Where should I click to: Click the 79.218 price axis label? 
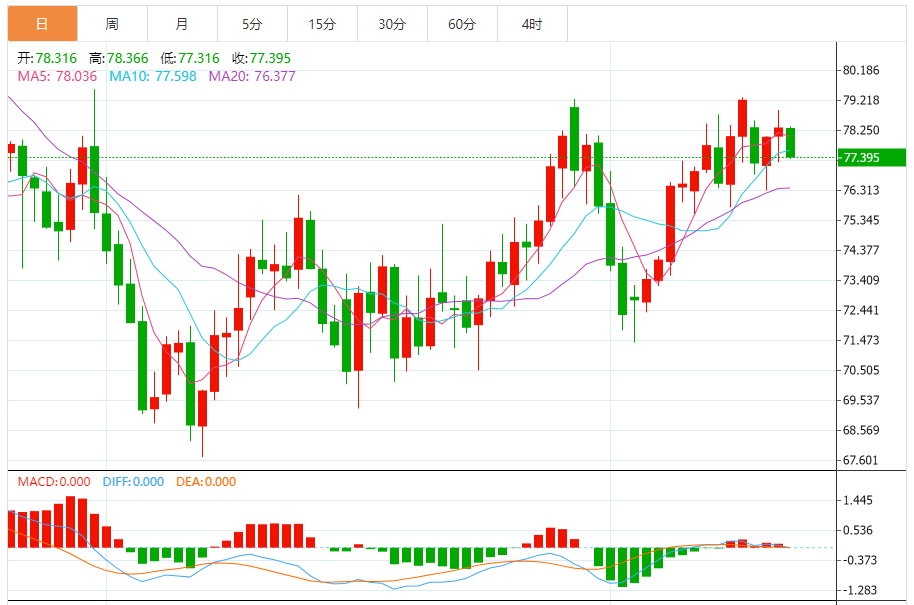pyautogui.click(x=861, y=100)
